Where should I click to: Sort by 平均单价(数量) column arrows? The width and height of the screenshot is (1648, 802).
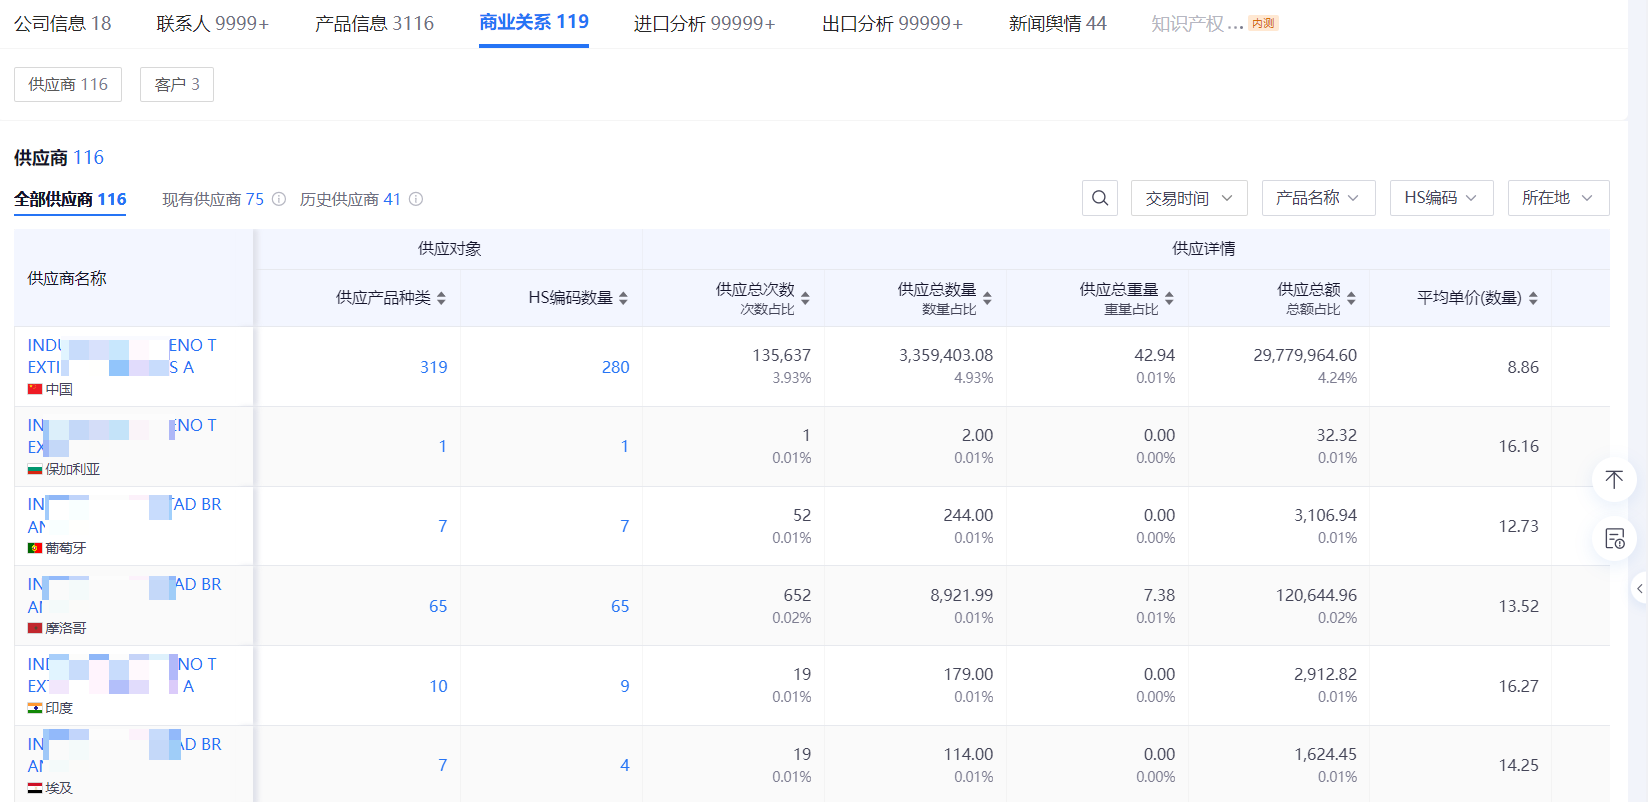tap(1533, 298)
